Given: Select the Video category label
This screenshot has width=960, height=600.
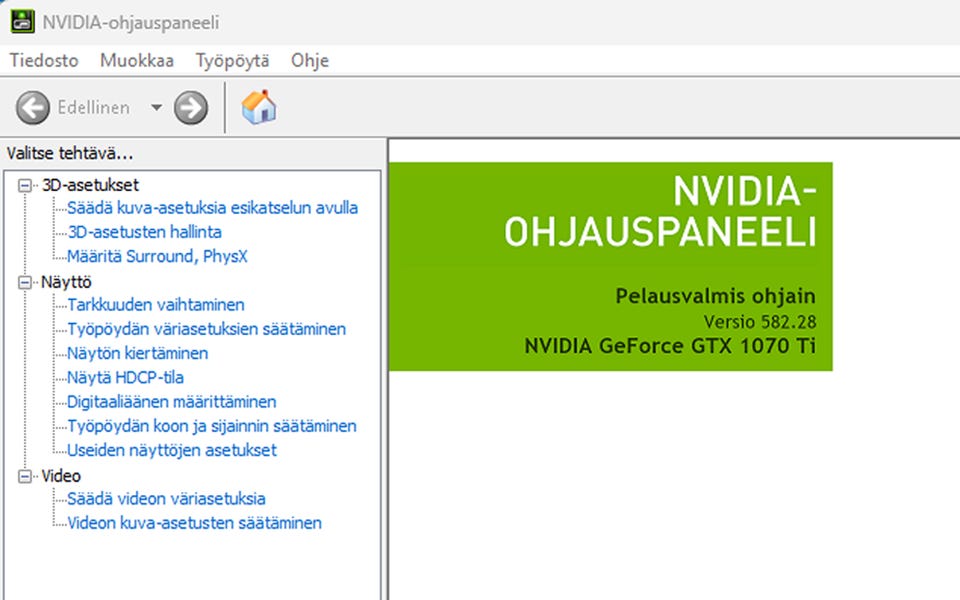Looking at the screenshot, I should click(61, 476).
